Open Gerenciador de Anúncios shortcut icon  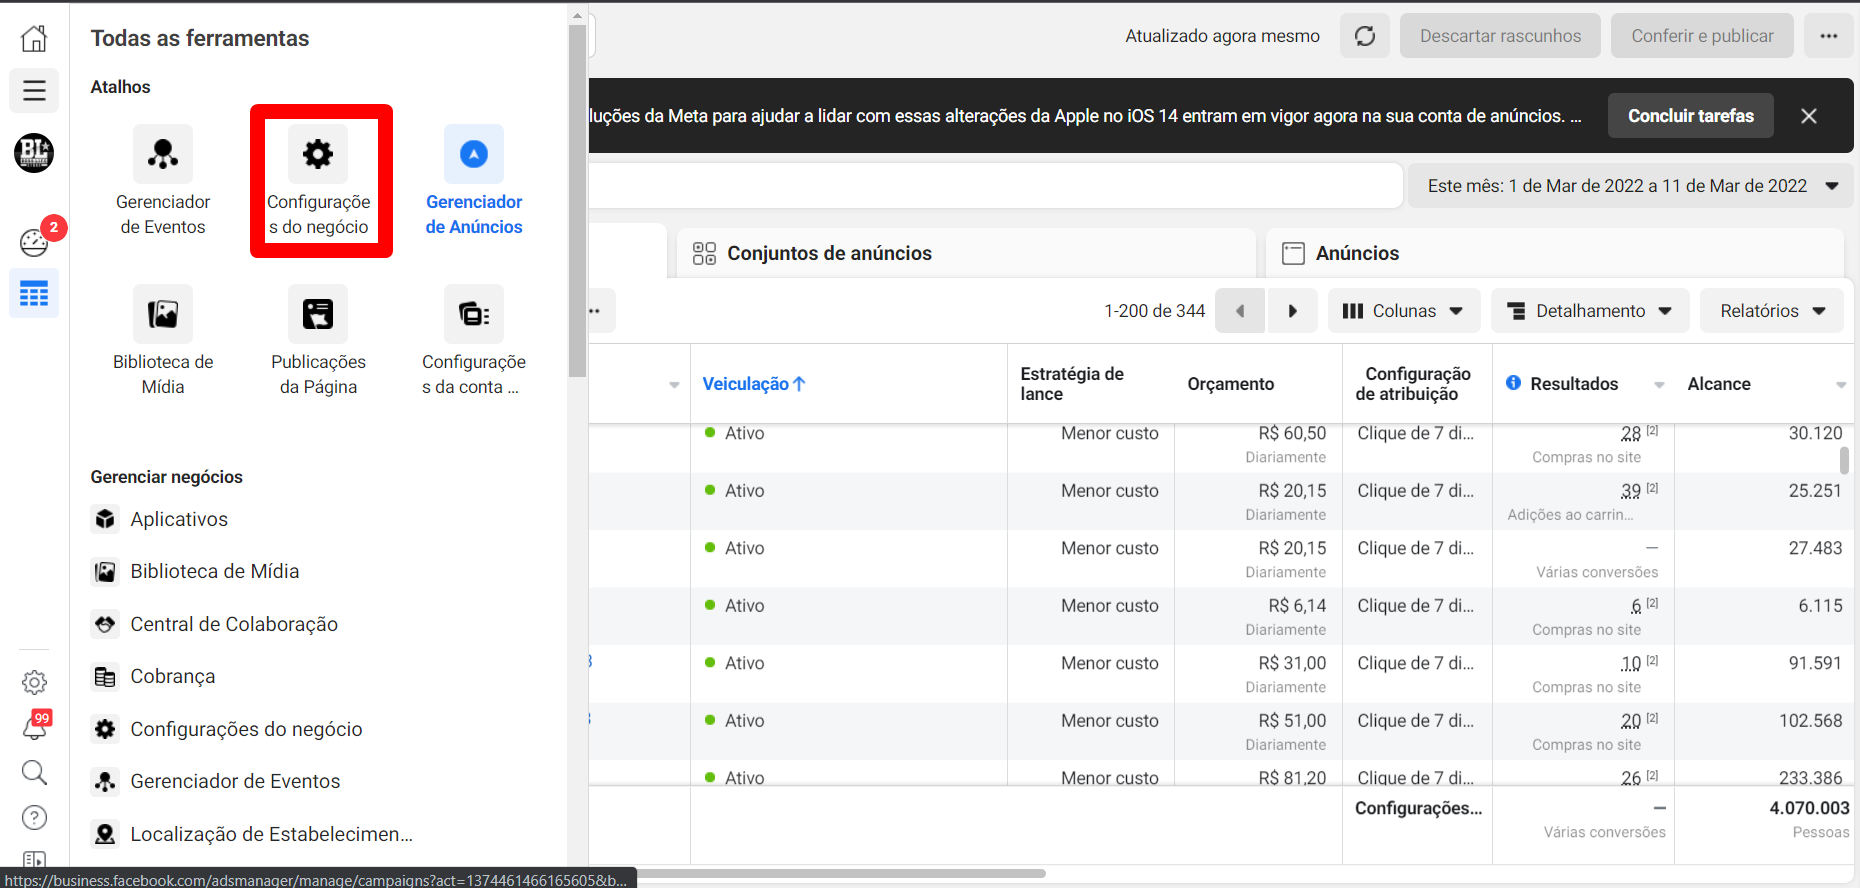(x=474, y=154)
